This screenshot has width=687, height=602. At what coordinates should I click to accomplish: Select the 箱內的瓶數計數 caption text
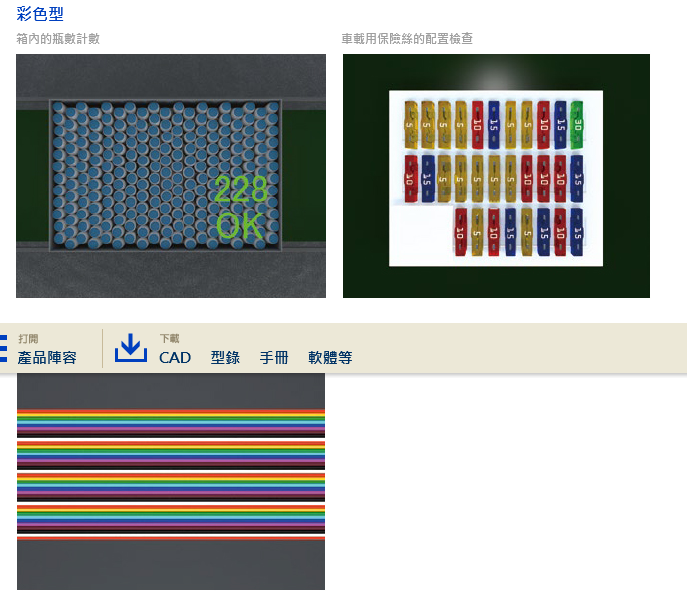point(58,39)
